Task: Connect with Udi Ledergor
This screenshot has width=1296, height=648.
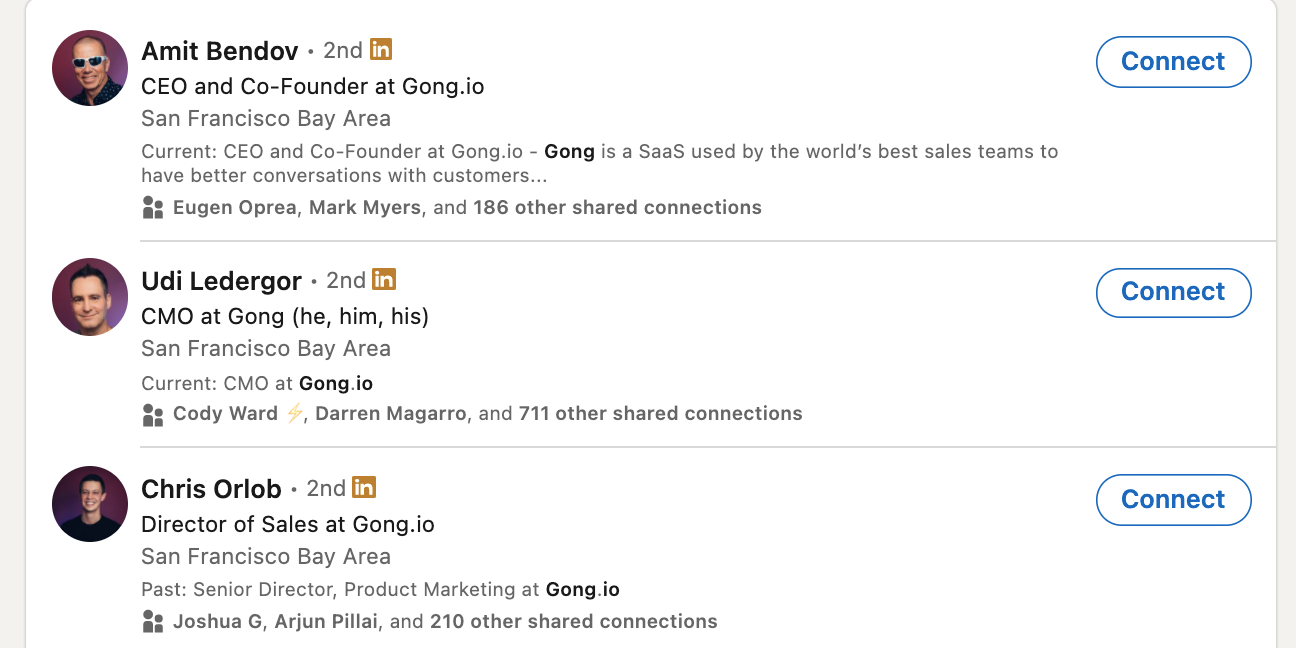Action: (x=1173, y=292)
